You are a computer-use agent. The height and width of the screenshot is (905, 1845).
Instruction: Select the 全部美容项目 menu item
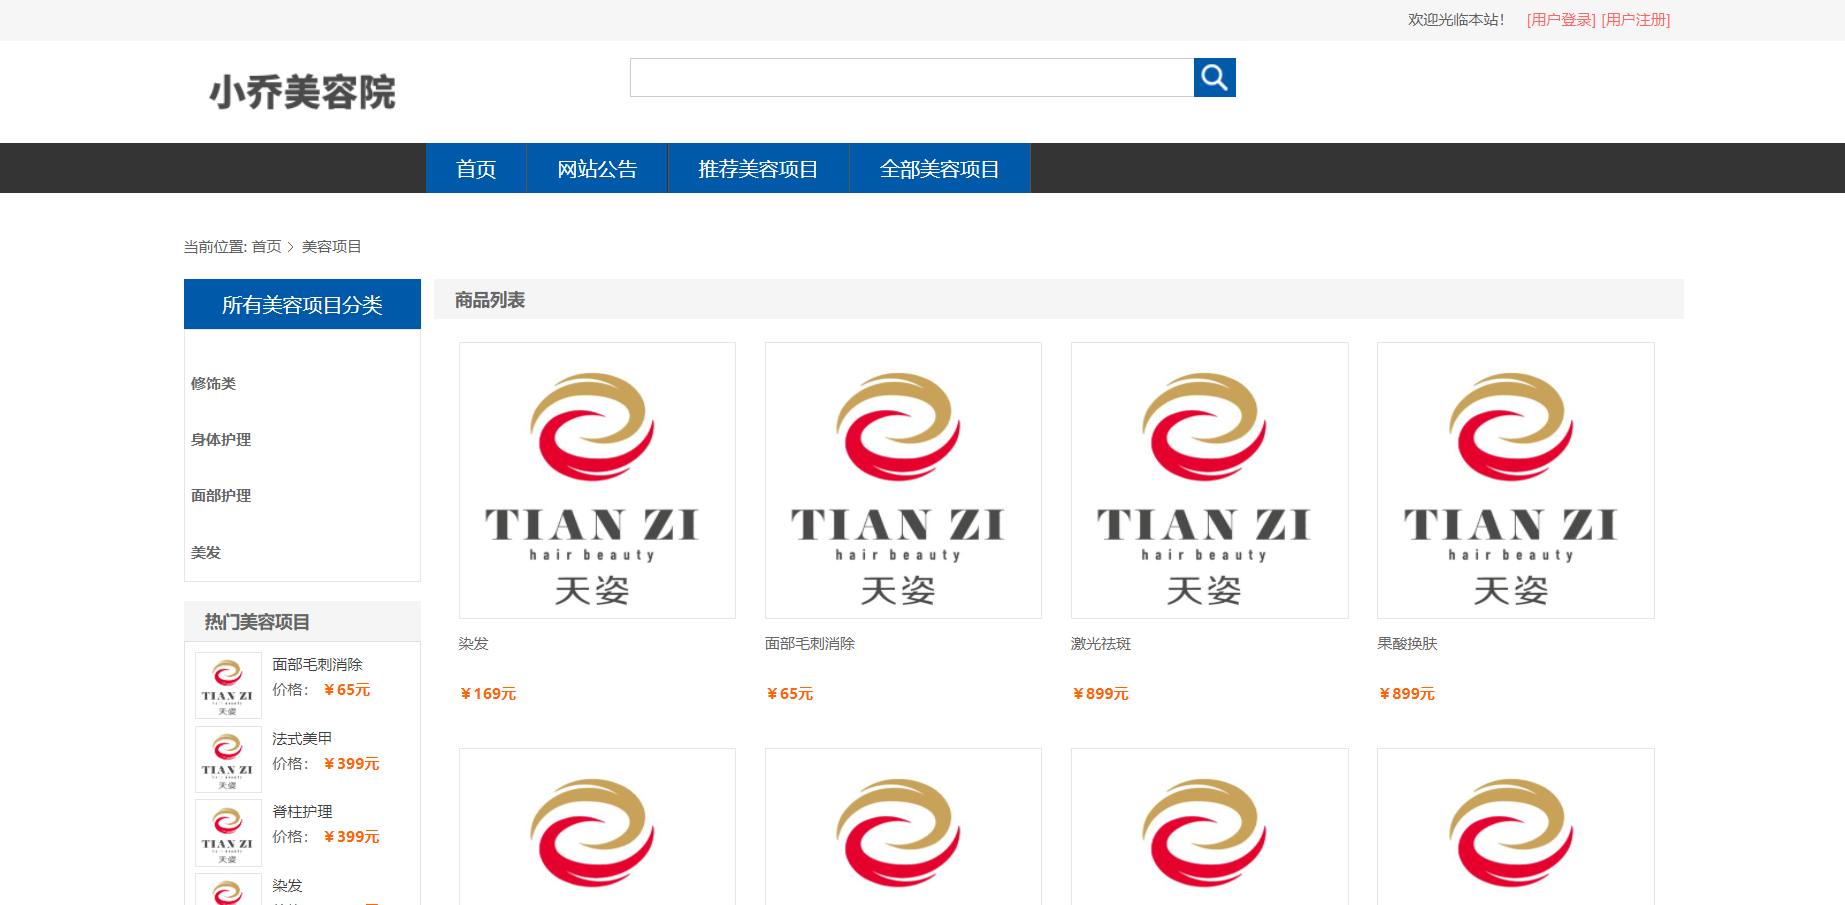[939, 169]
